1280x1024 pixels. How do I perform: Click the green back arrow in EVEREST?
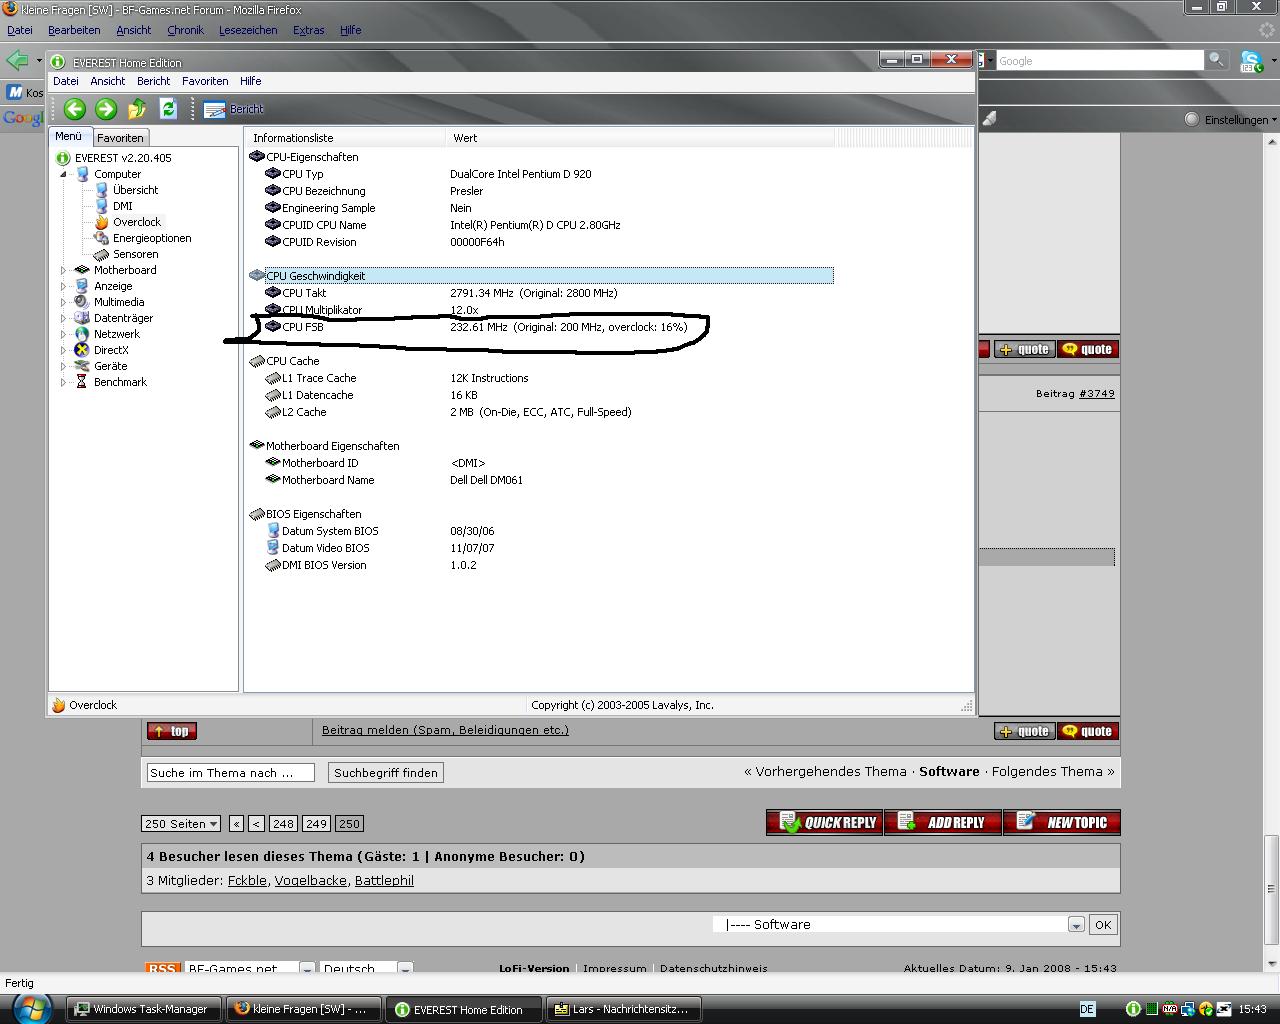point(74,109)
